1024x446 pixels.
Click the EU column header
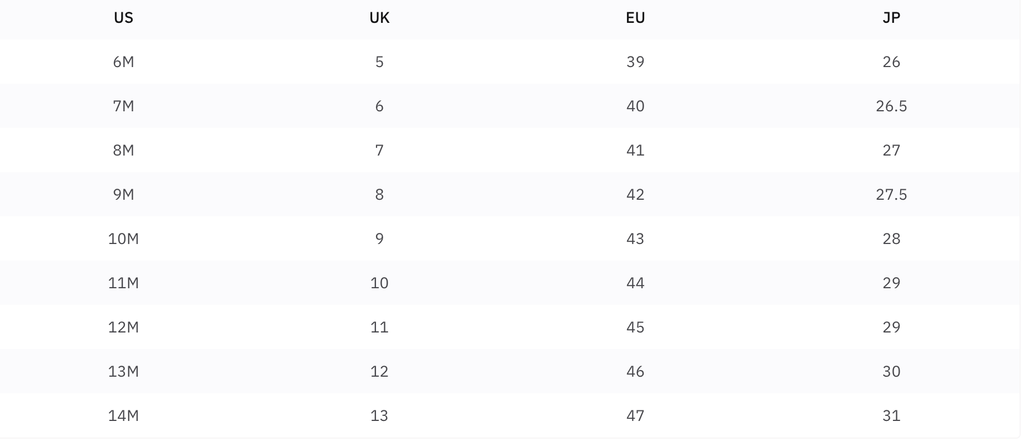635,18
